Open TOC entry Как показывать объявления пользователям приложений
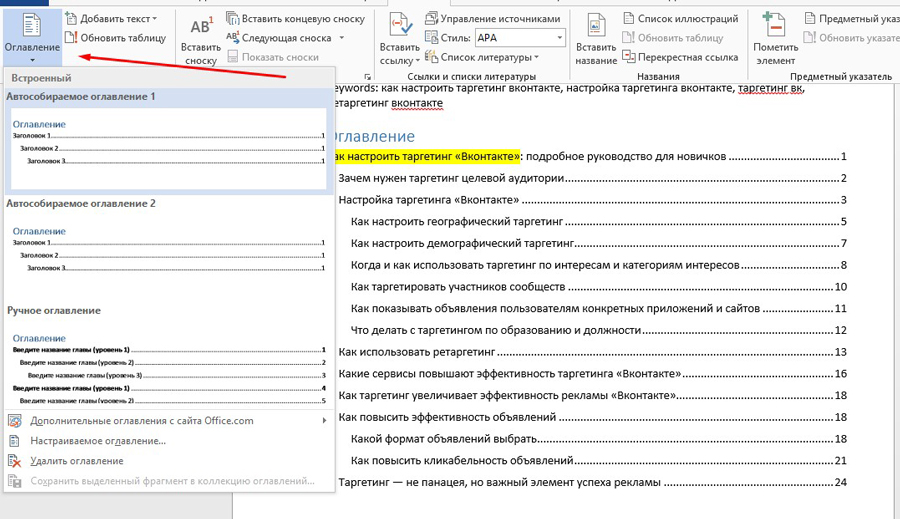The image size is (900, 519). click(599, 308)
